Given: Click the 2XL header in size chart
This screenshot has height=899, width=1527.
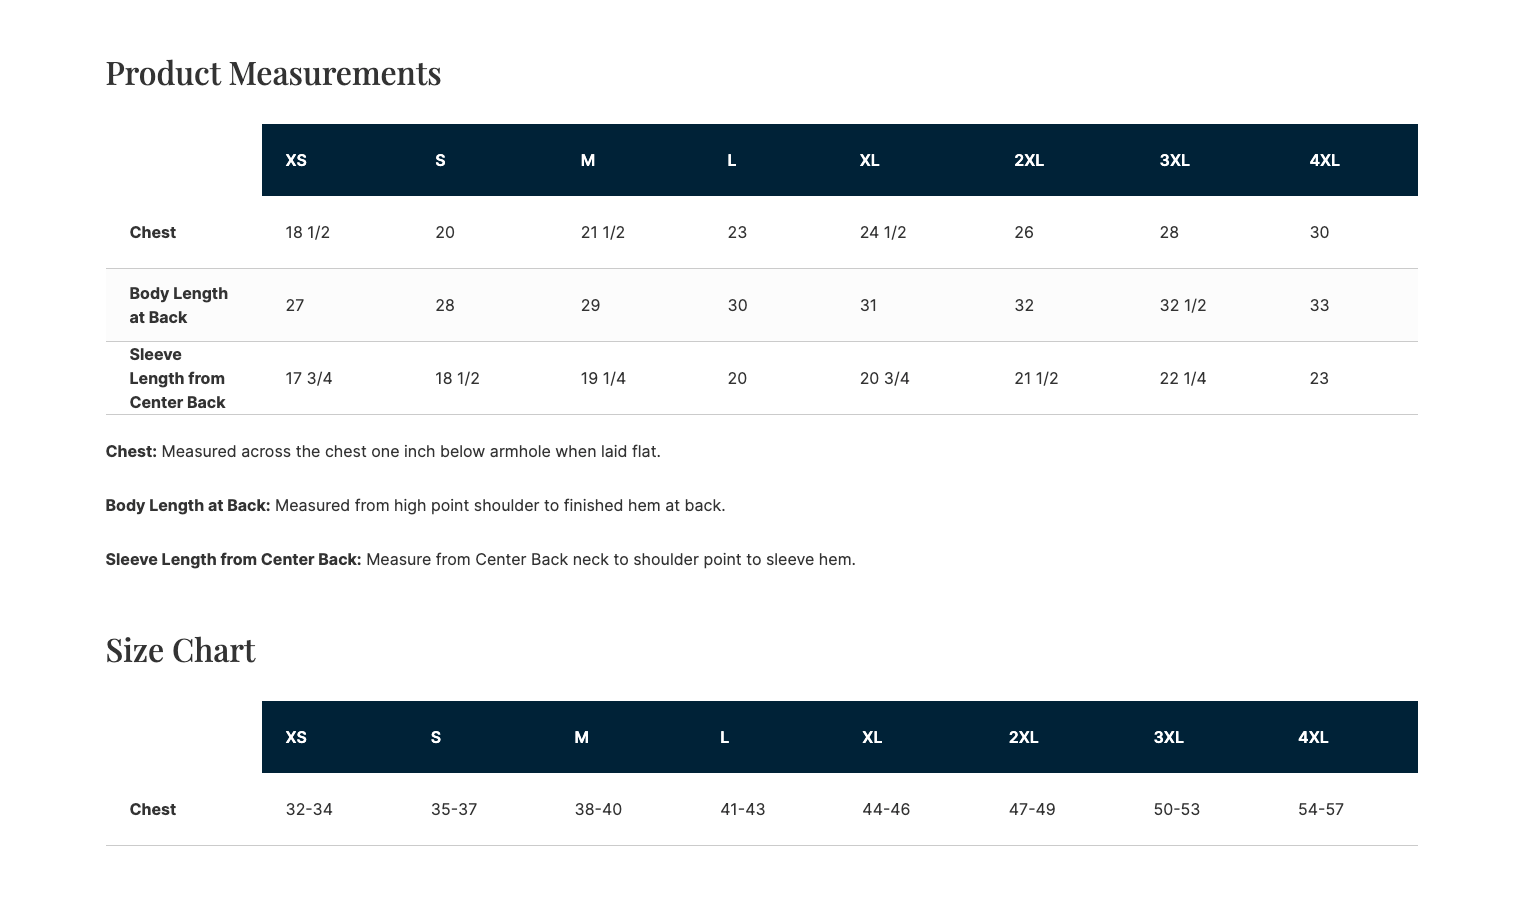Looking at the screenshot, I should pyautogui.click(x=1023, y=737).
